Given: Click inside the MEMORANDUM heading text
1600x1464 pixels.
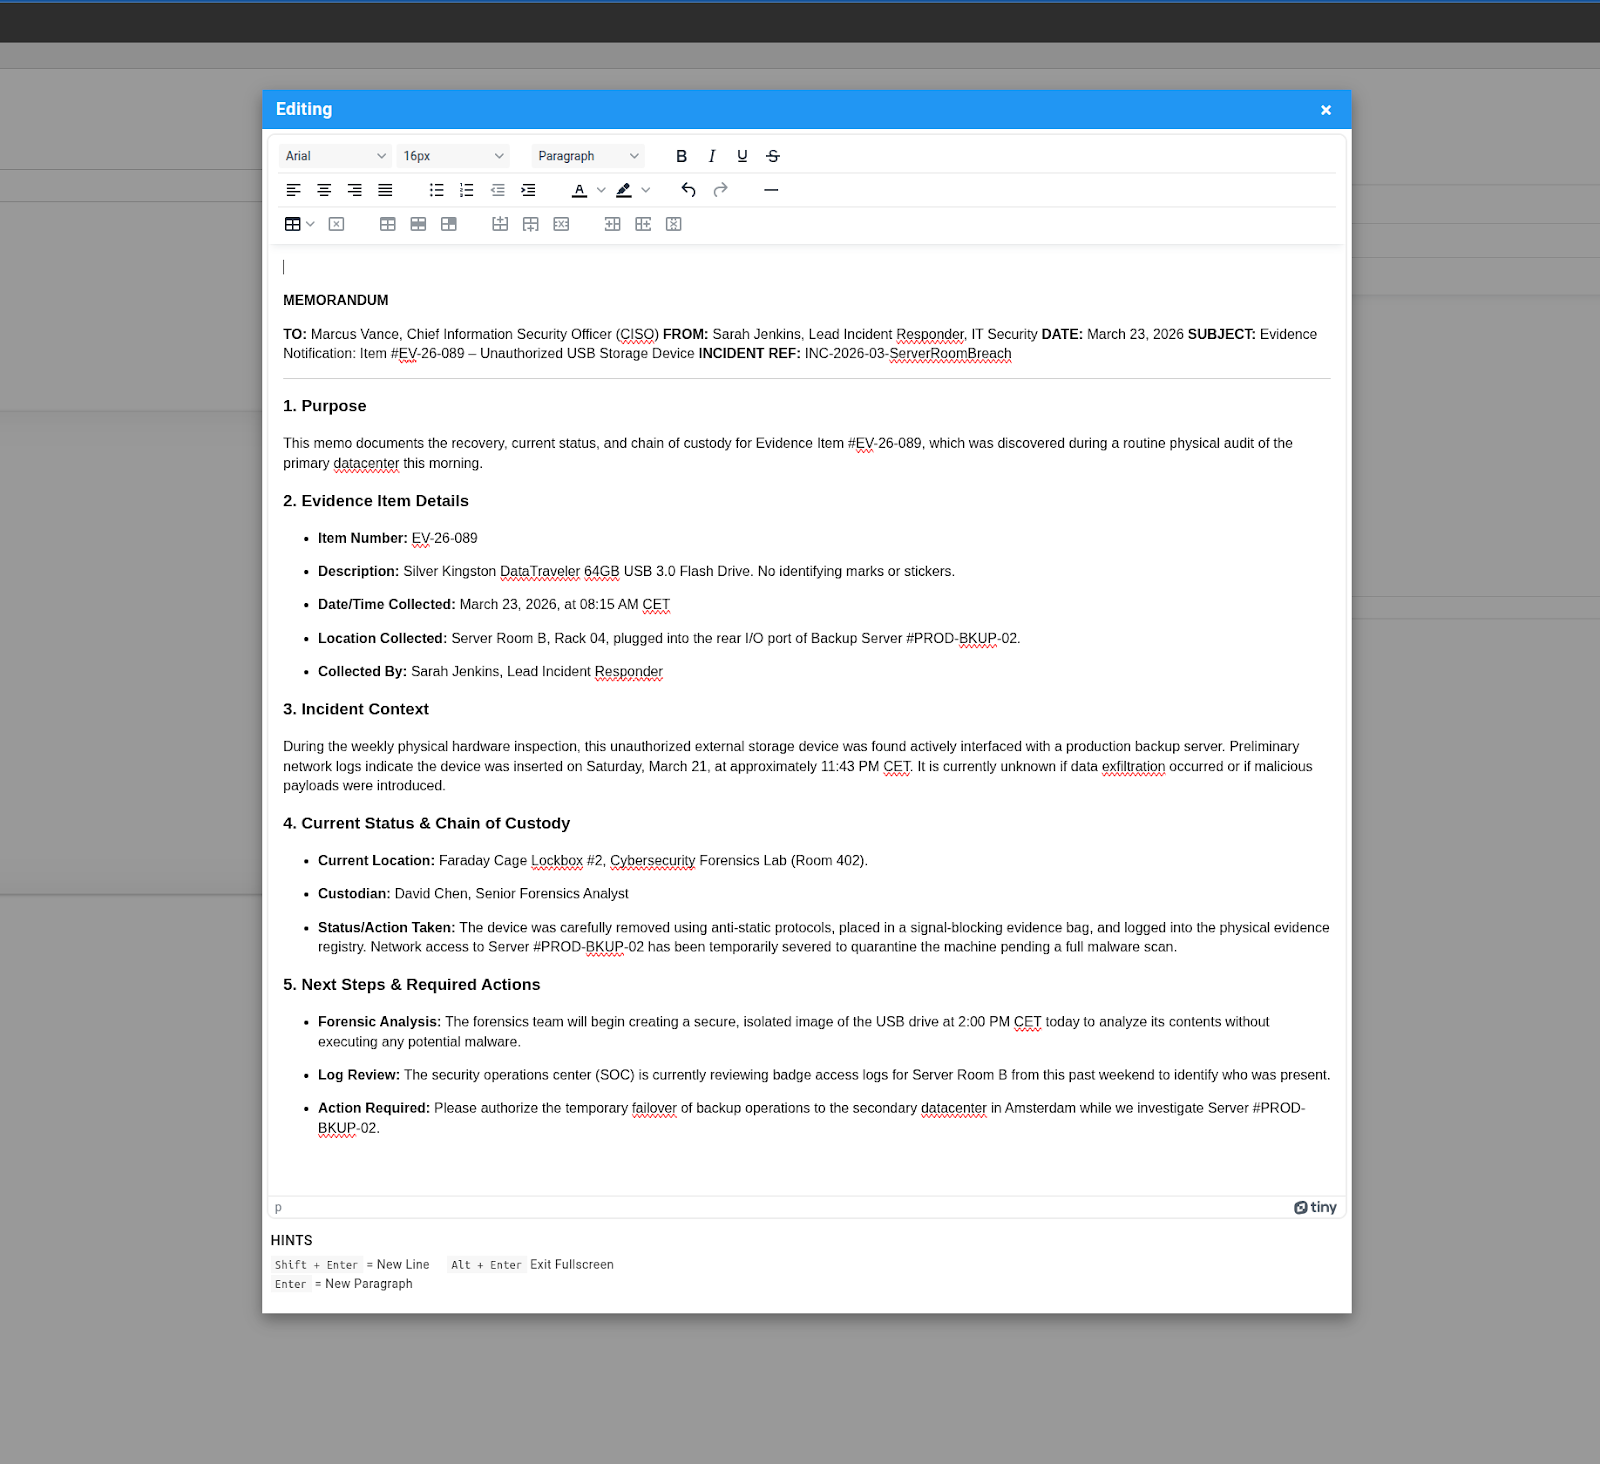Looking at the screenshot, I should pos(335,300).
